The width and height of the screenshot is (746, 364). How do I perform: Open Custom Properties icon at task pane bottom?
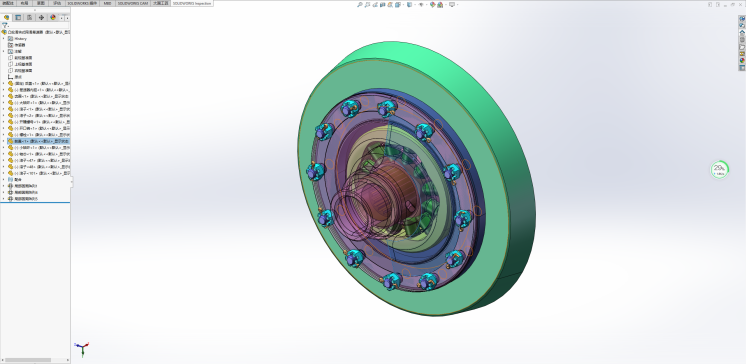coord(742,68)
